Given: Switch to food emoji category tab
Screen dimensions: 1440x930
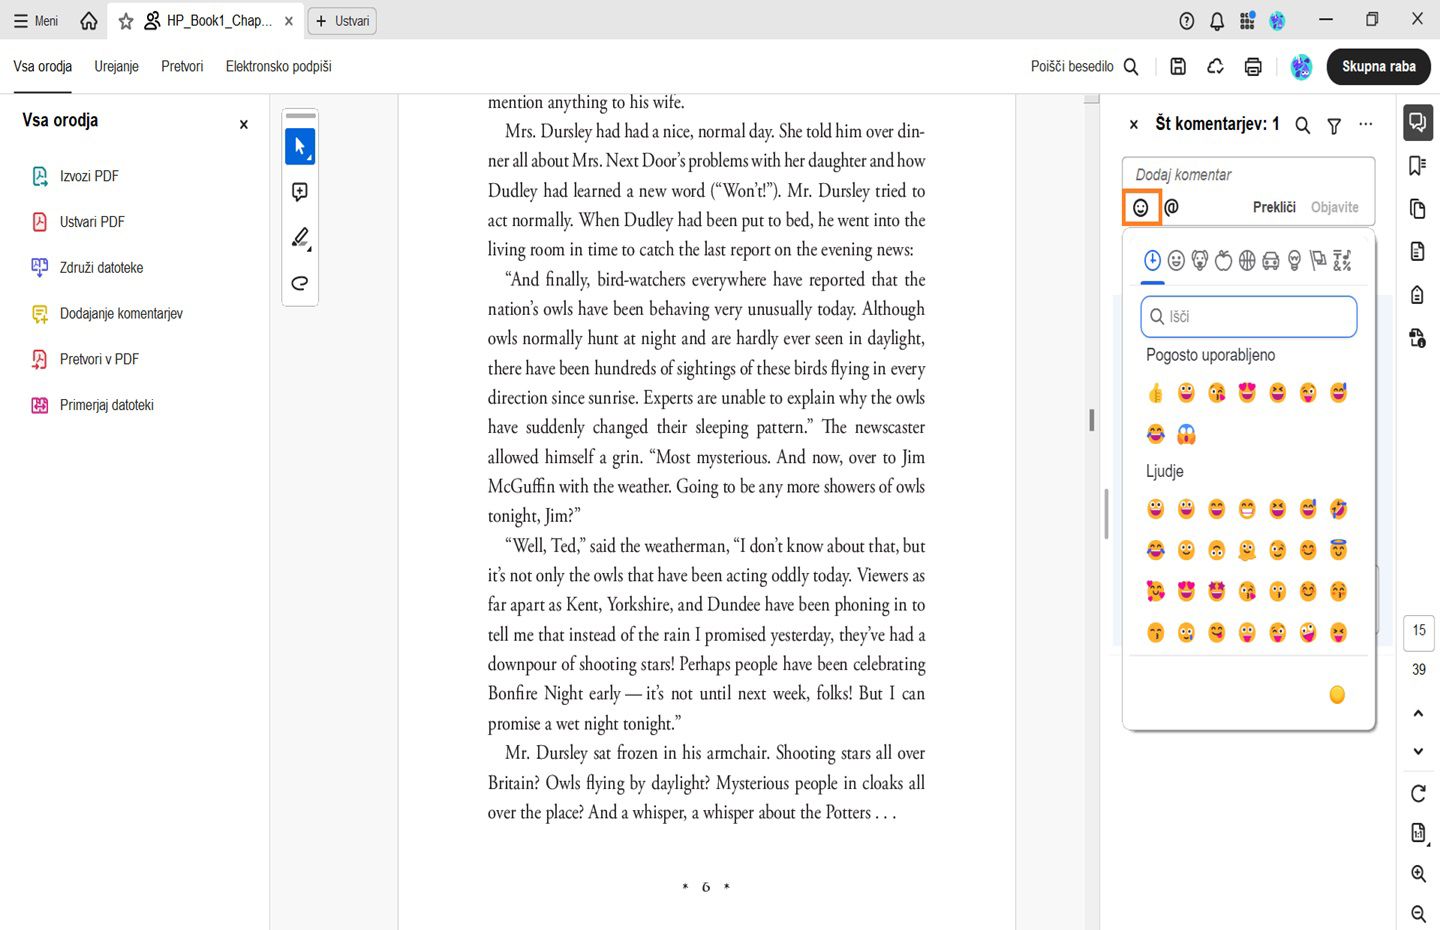Looking at the screenshot, I should pyautogui.click(x=1223, y=261).
